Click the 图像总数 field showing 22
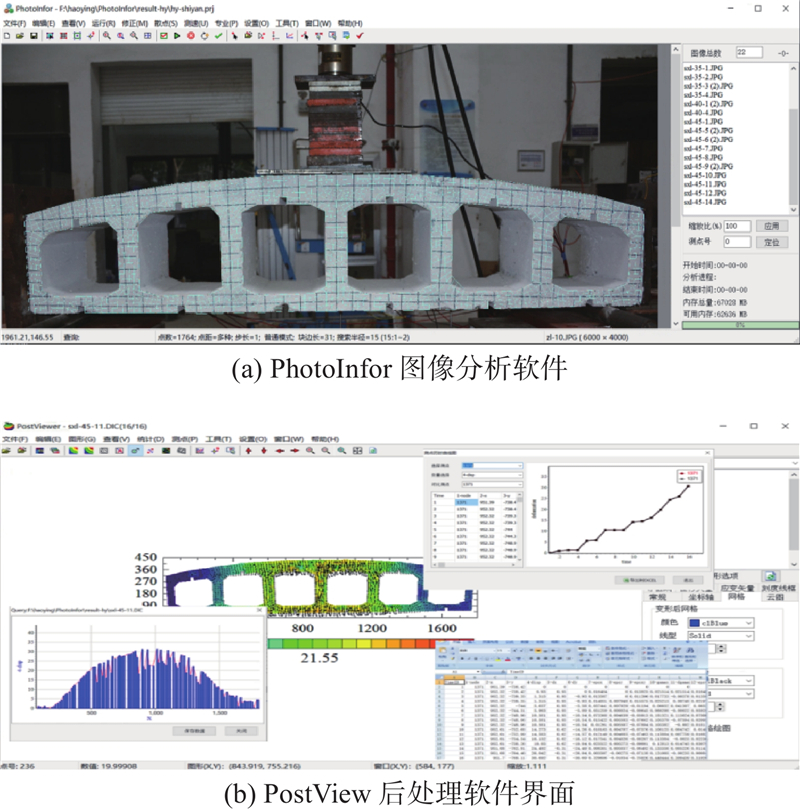Screen dimensions: 800x811 tap(749, 52)
